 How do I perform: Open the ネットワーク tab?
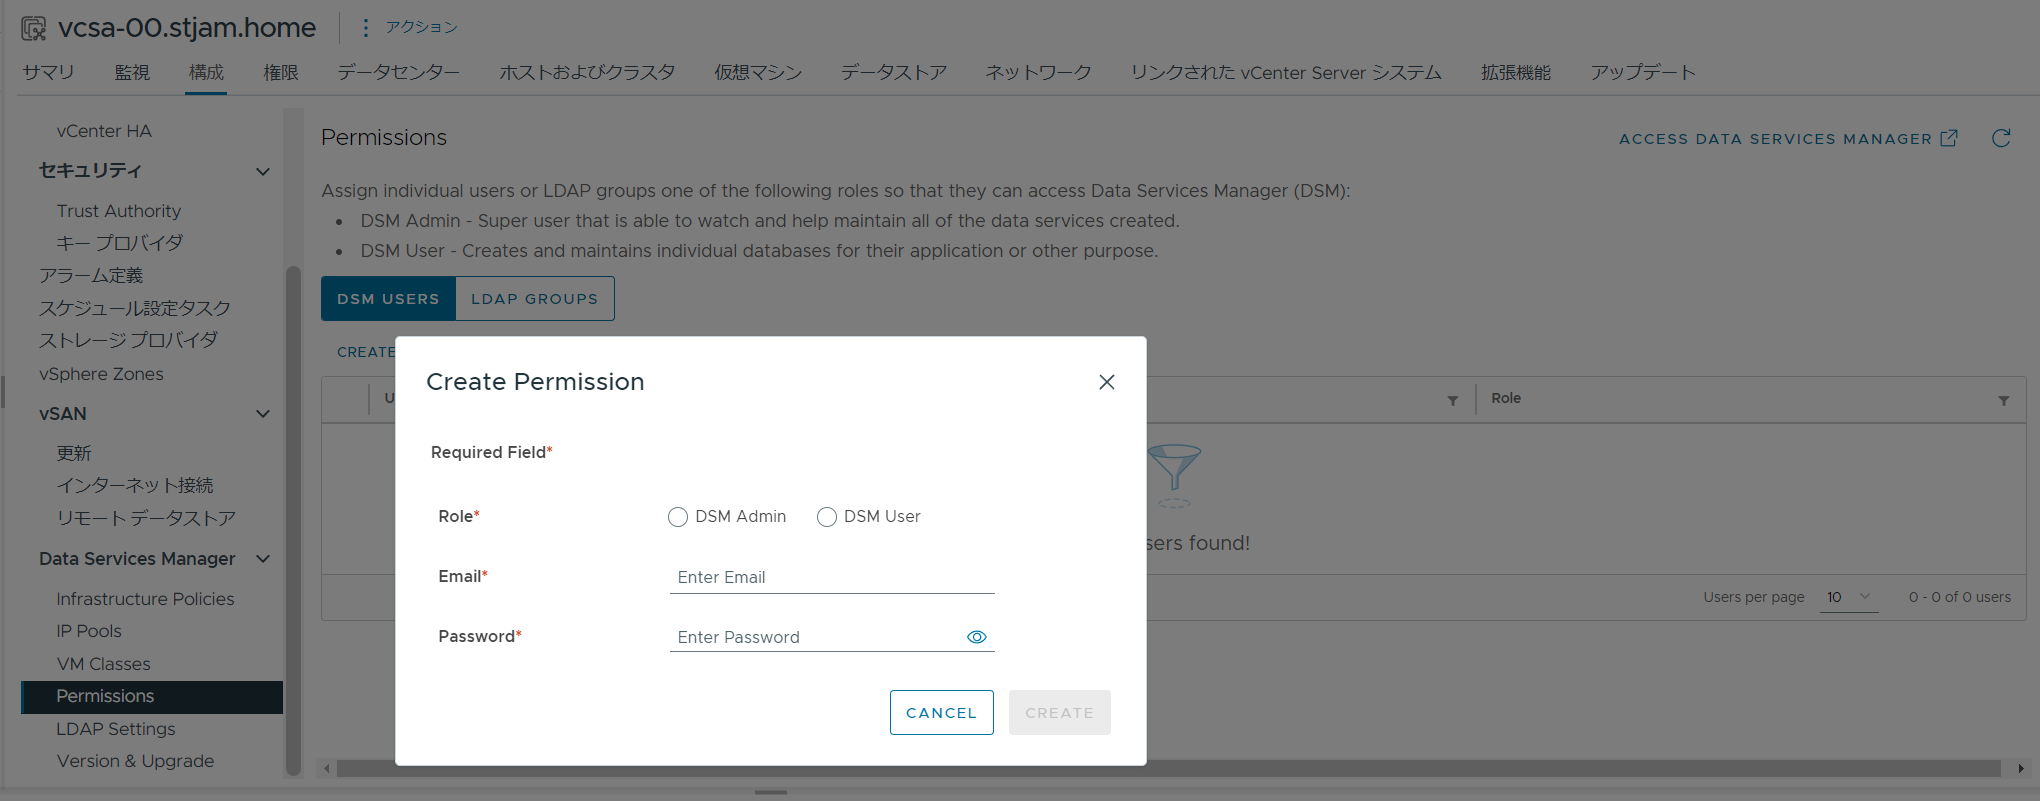pos(1038,72)
